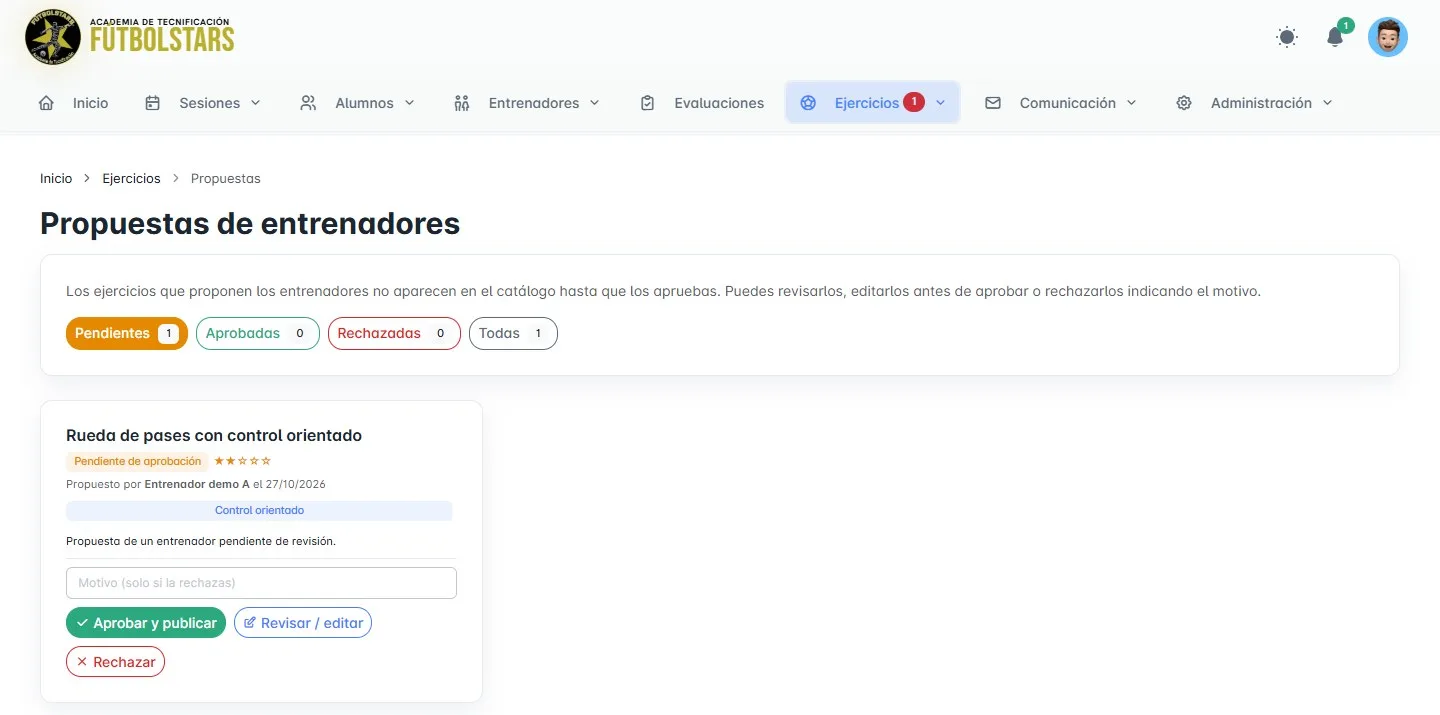Click Inicio in the breadcrumb
Screen dimensions: 1440x715
tap(56, 178)
